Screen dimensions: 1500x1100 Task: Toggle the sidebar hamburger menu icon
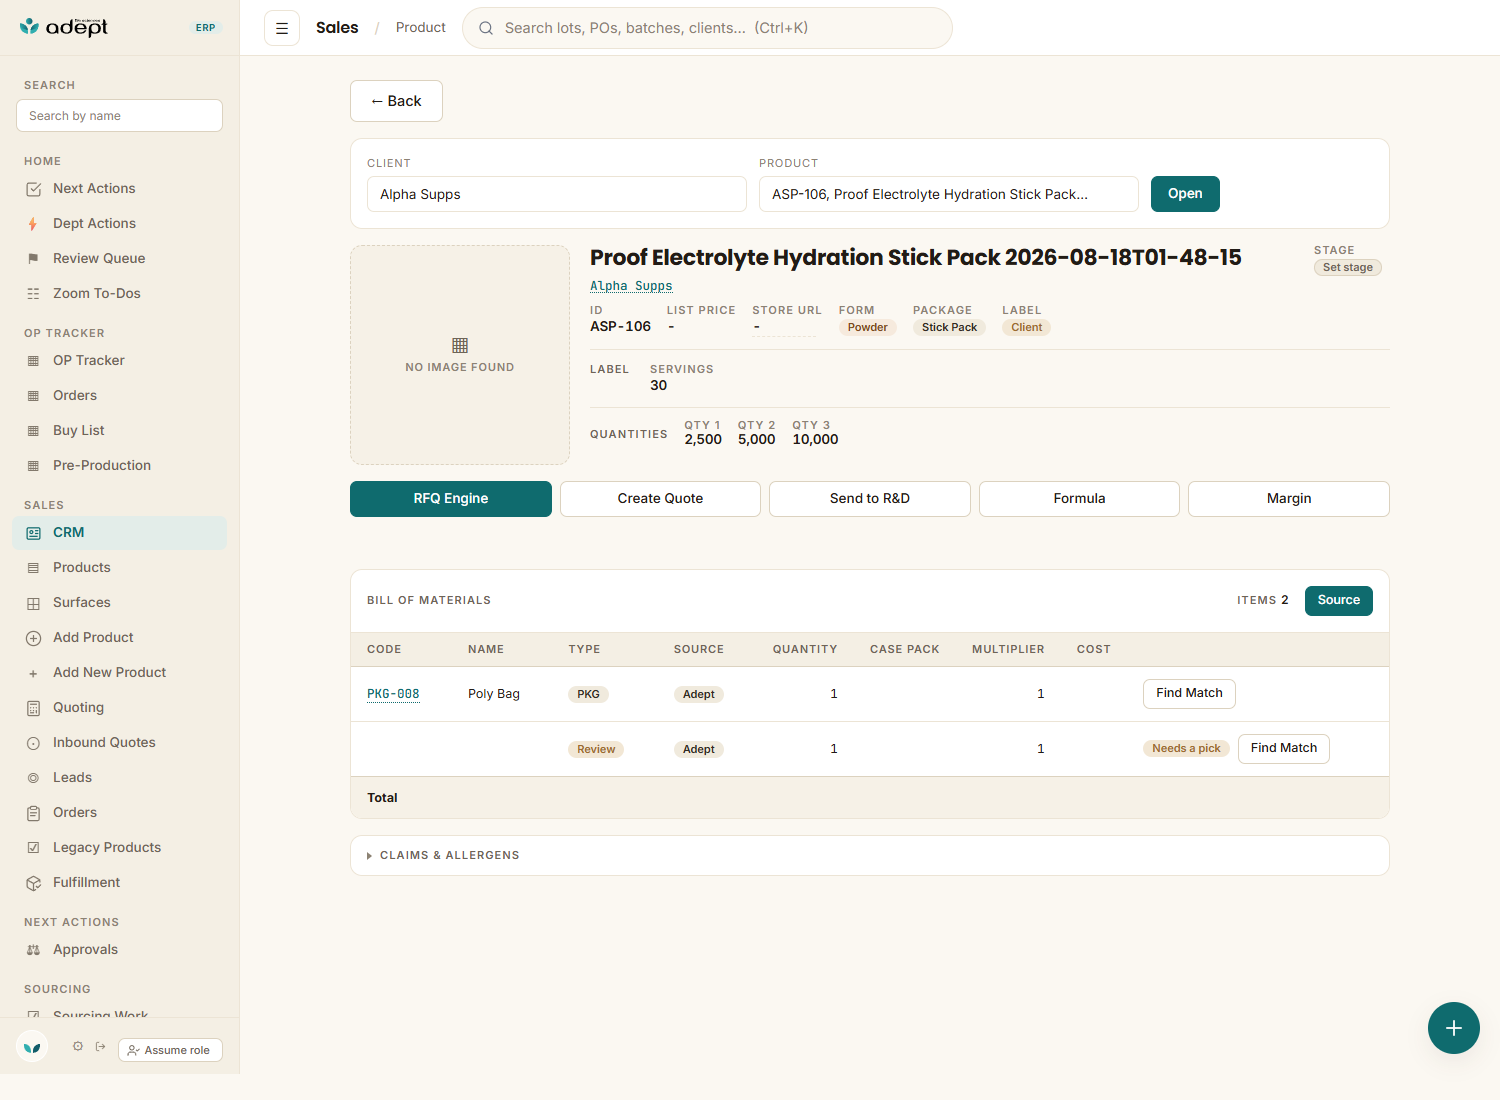282,28
